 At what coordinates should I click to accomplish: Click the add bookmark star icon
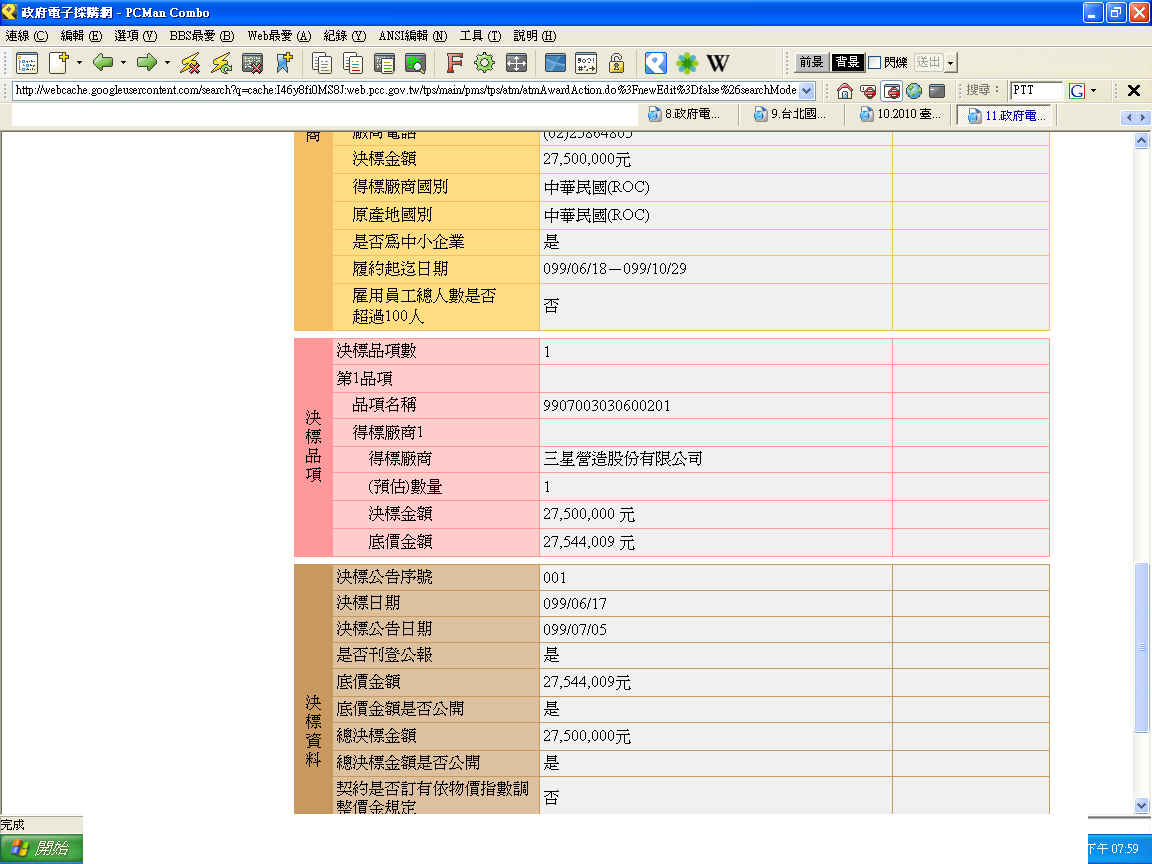[x=284, y=63]
